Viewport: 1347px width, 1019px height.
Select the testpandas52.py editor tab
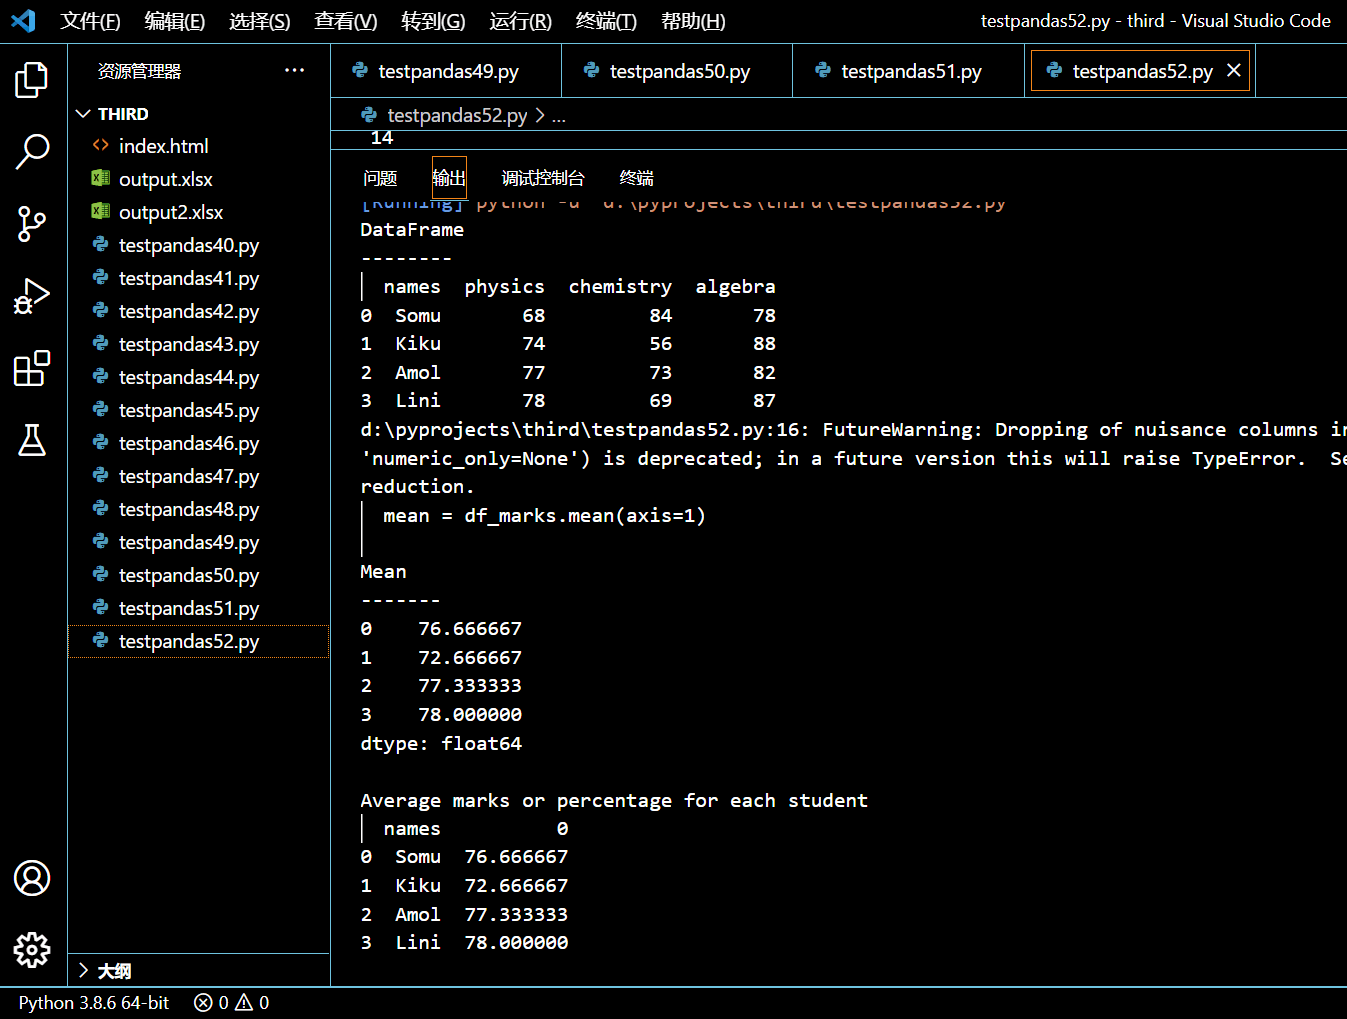point(1142,71)
